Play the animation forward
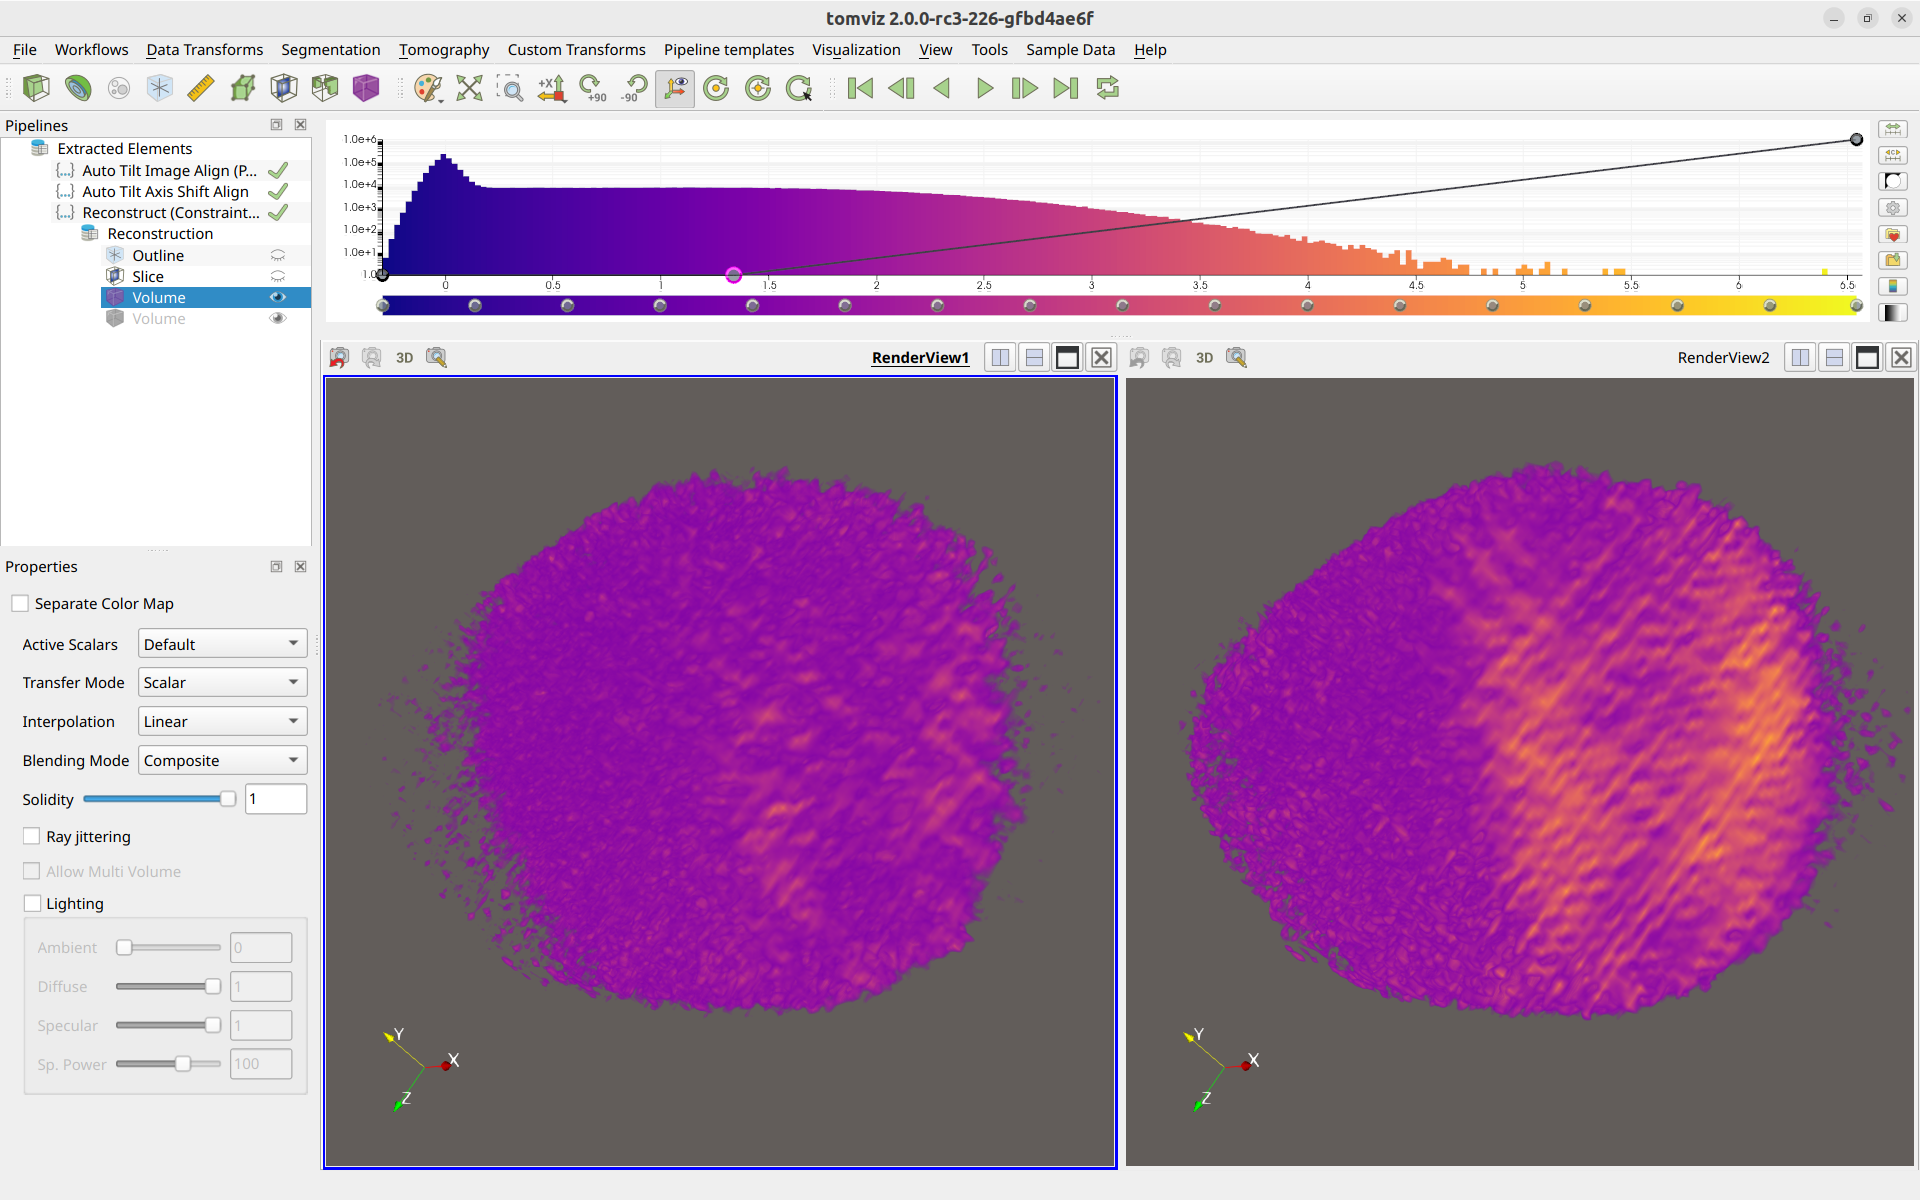Screen dimensions: 1920x1200 point(984,88)
